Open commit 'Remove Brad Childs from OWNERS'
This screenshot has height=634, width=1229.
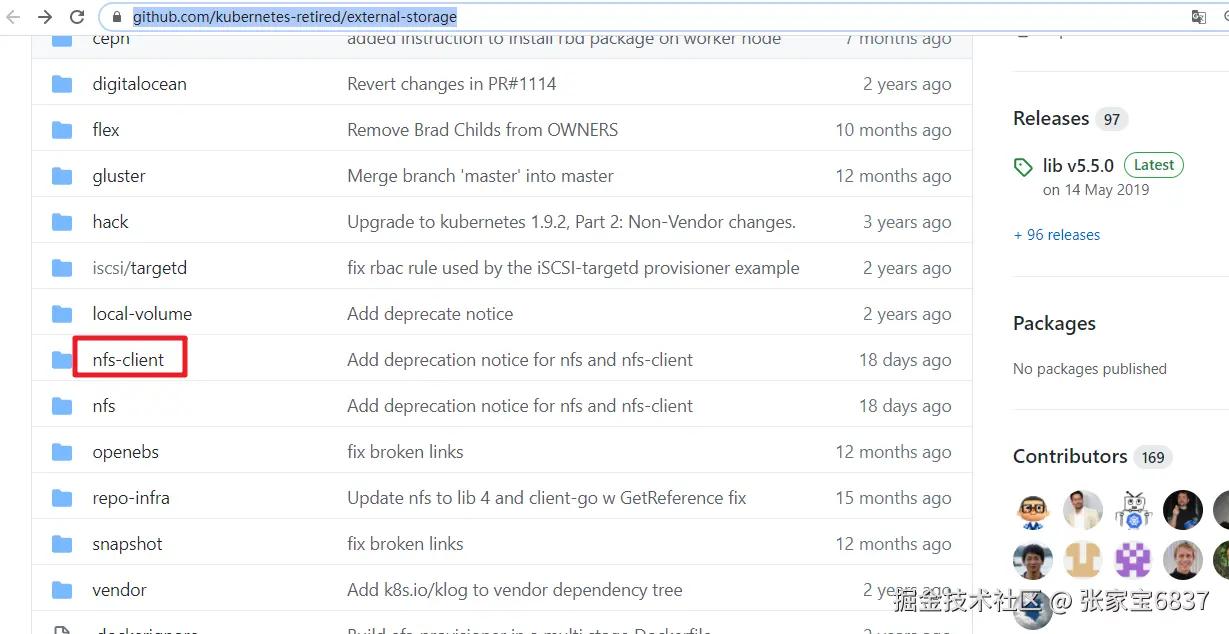pyautogui.click(x=482, y=130)
